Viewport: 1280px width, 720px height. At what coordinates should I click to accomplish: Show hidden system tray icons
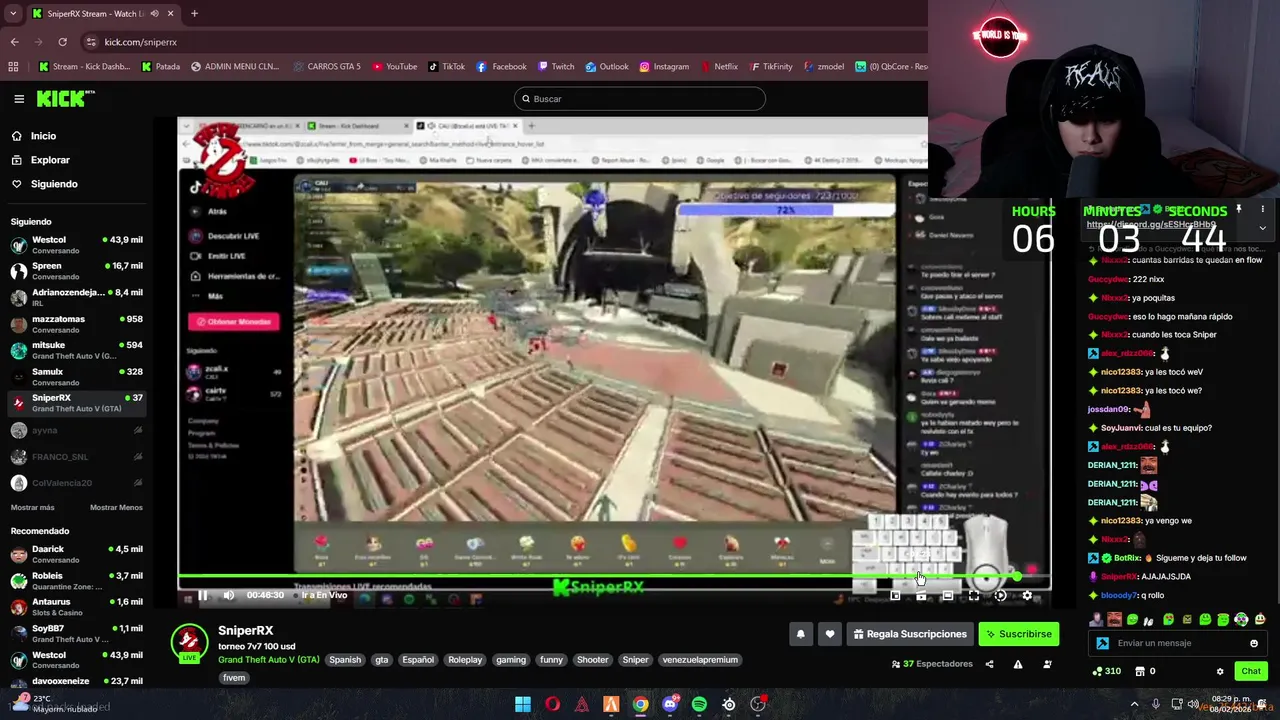pyautogui.click(x=1134, y=705)
